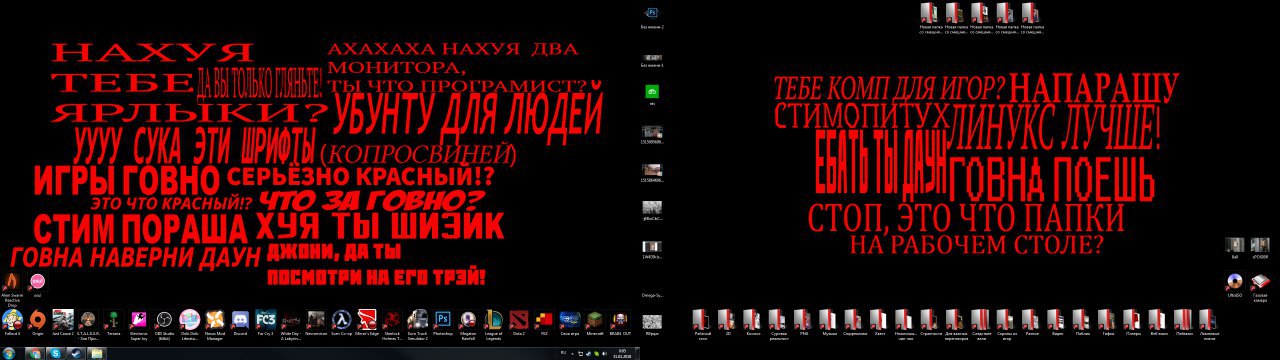
Task: Launch Dota 2 from desktop
Action: coord(519,322)
